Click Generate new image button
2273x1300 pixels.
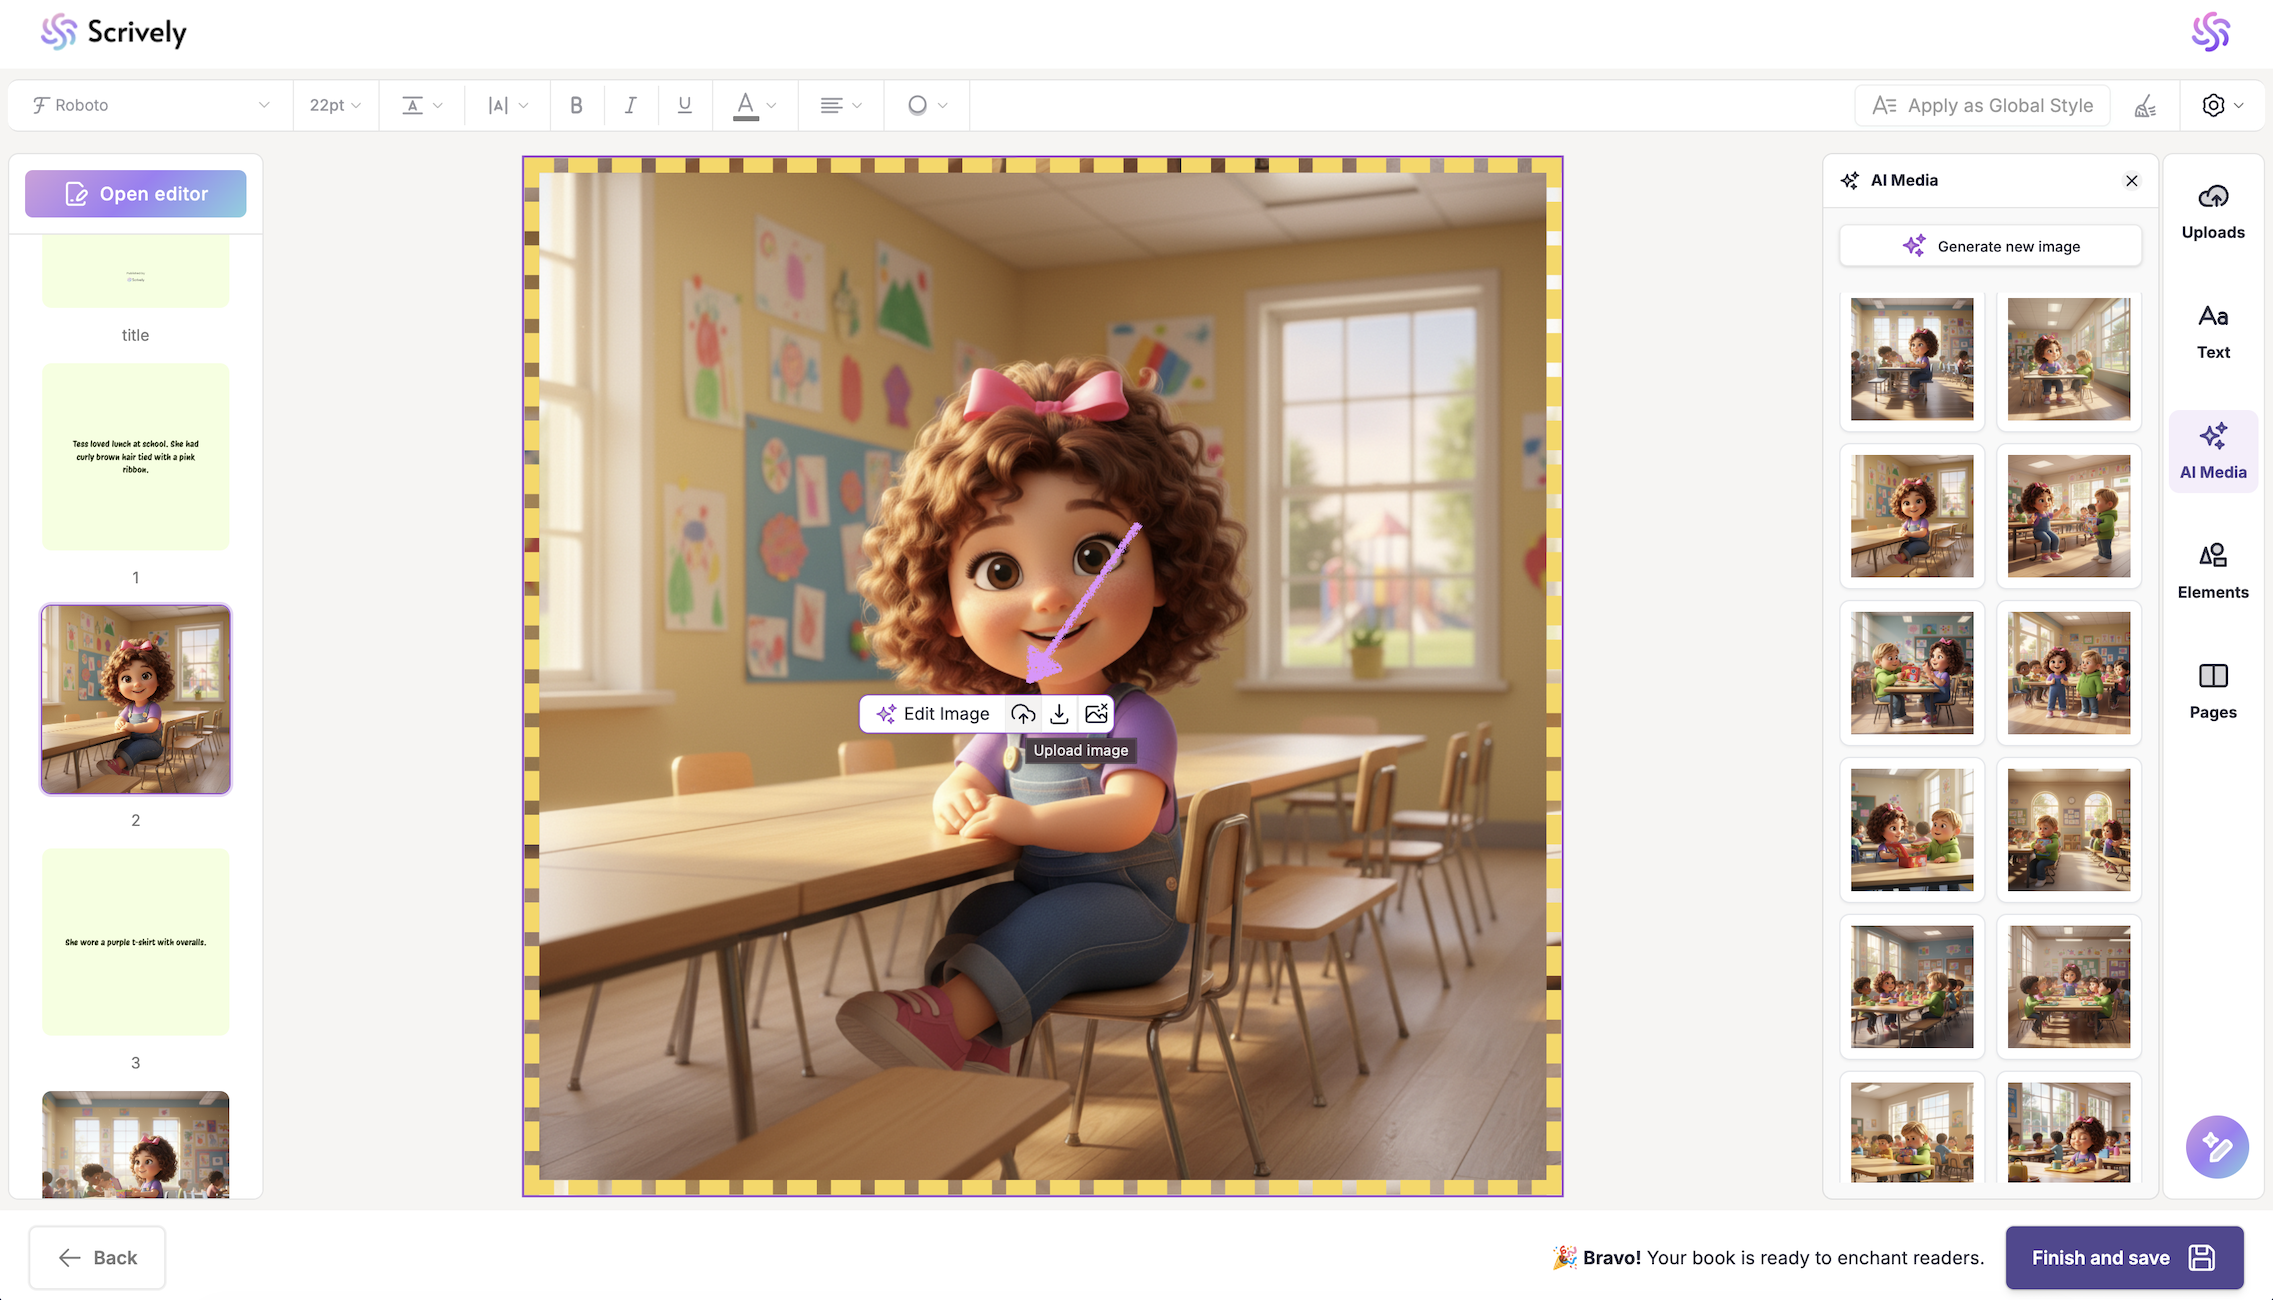(1990, 246)
